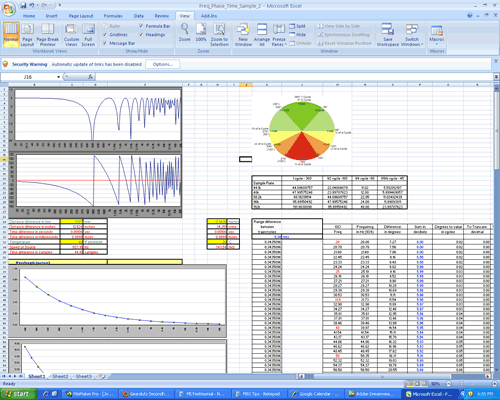This screenshot has width=500, height=400.
Task: Open the Review ribbon tab
Action: click(162, 16)
